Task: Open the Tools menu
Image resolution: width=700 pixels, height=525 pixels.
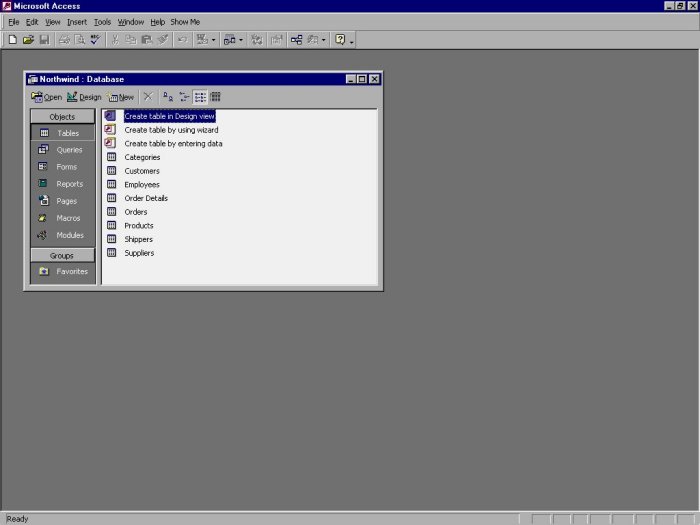Action: coord(102,21)
